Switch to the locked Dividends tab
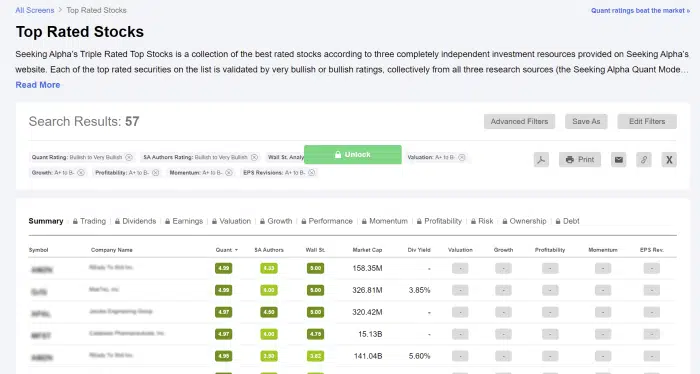The width and height of the screenshot is (700, 374). click(x=135, y=221)
